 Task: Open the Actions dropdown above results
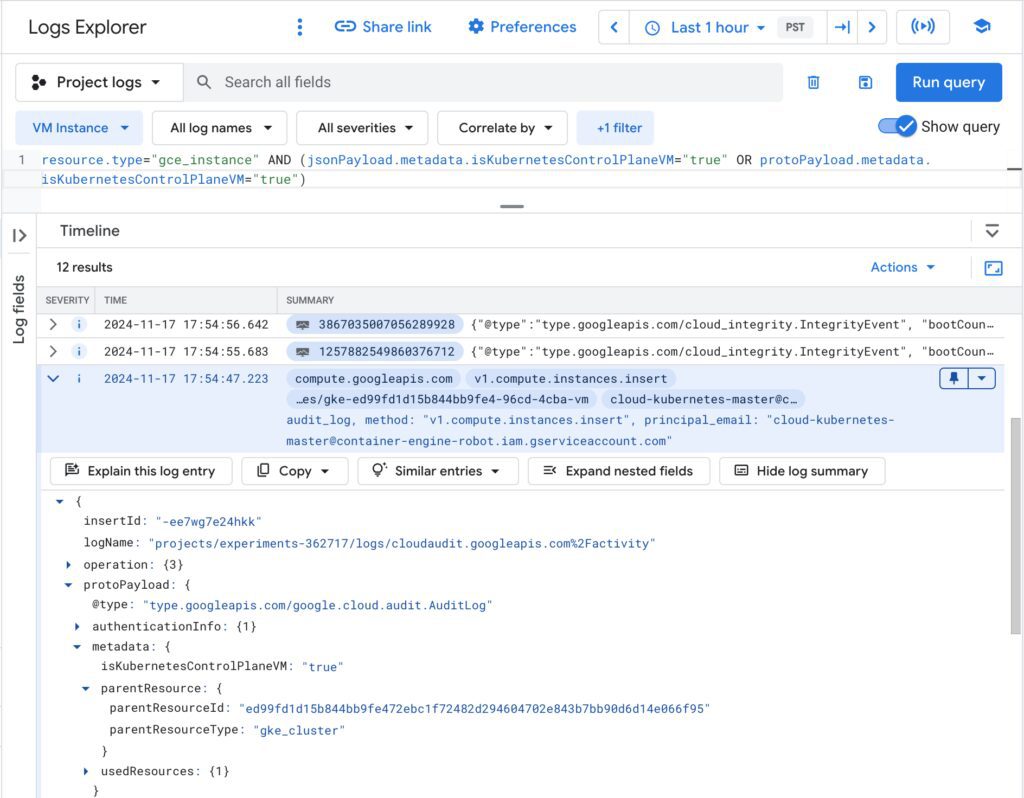[x=901, y=267]
